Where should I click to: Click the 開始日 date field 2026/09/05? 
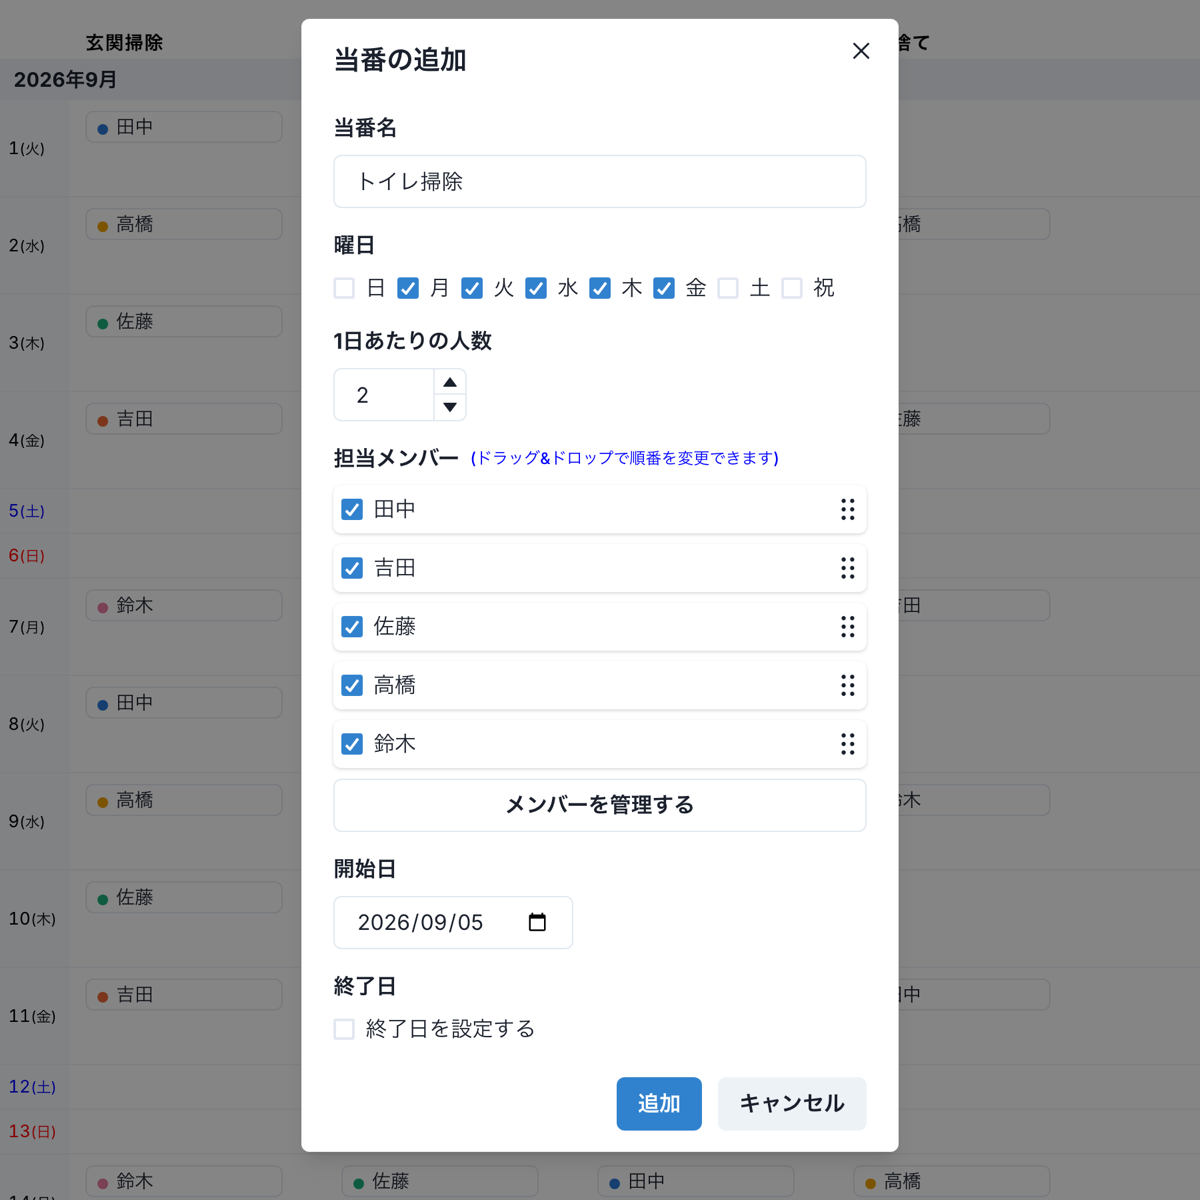coord(453,922)
